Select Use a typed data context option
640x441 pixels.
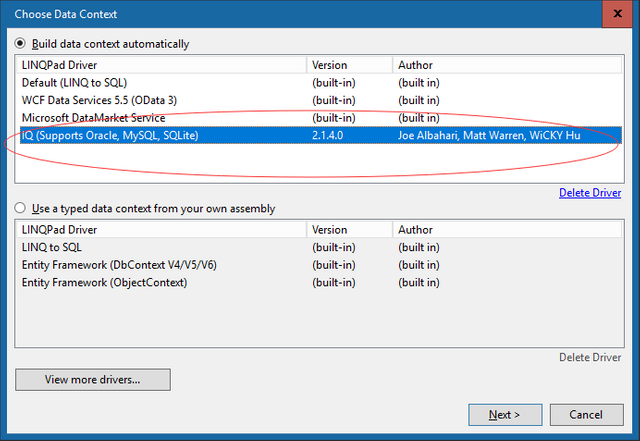click(21, 209)
